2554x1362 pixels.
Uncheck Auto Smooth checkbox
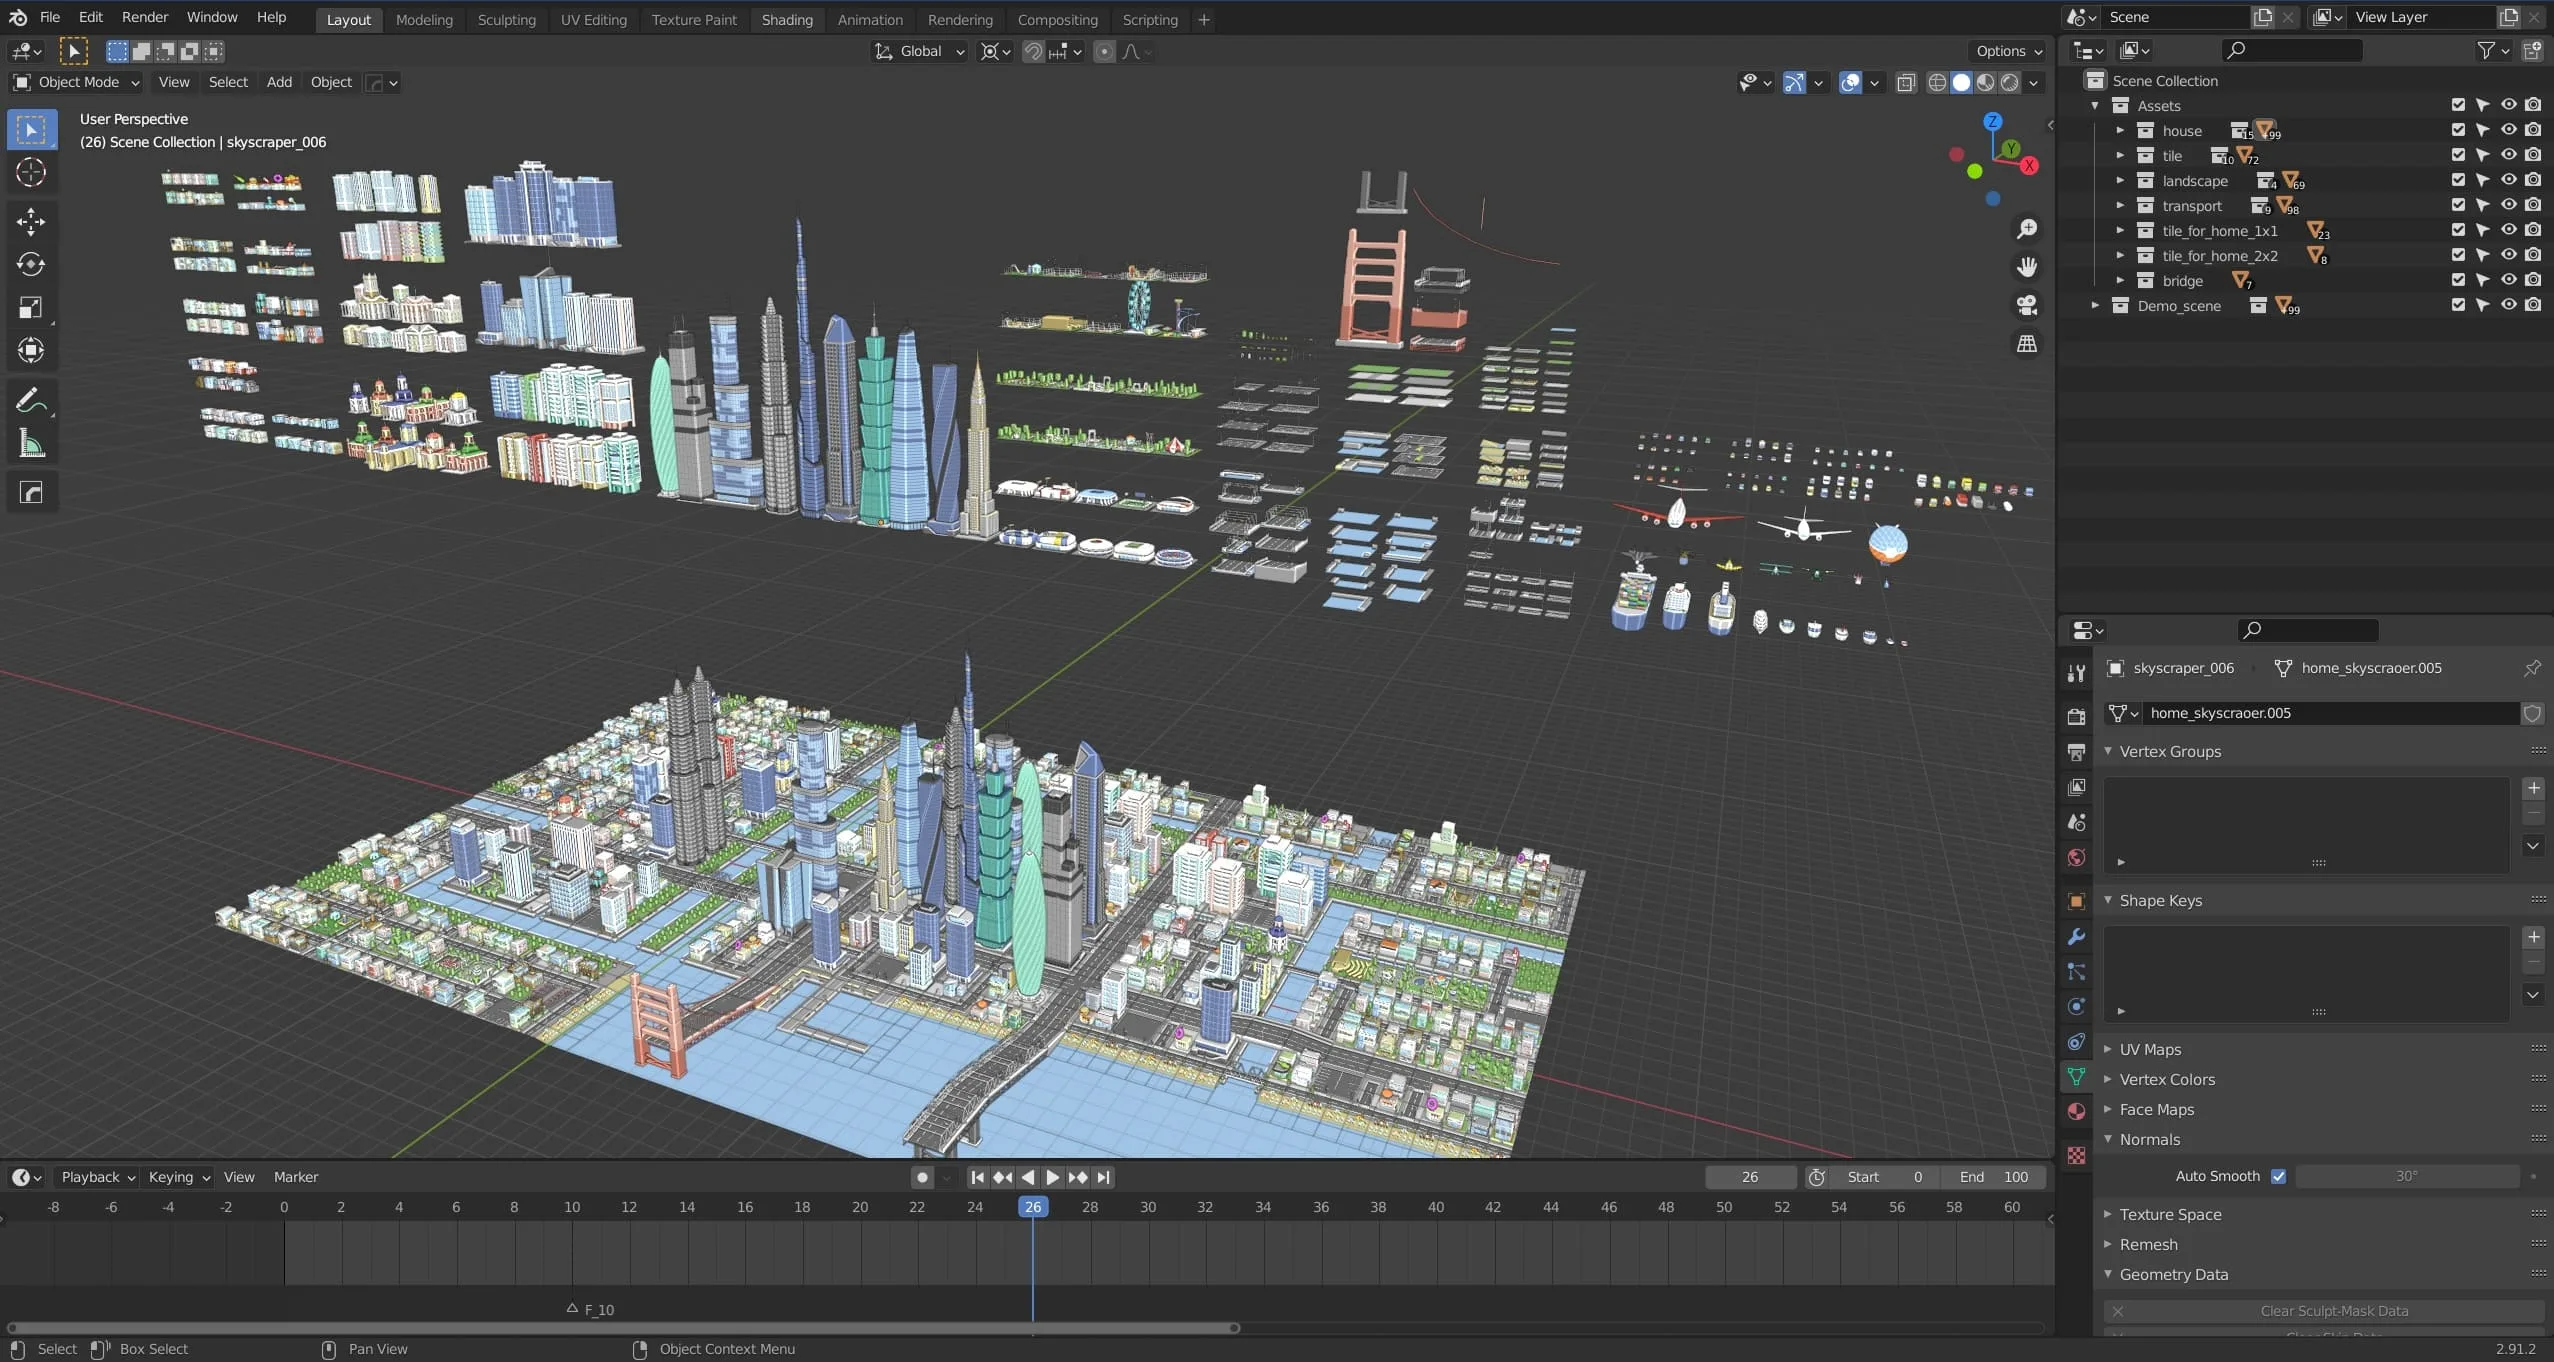pyautogui.click(x=2279, y=1177)
